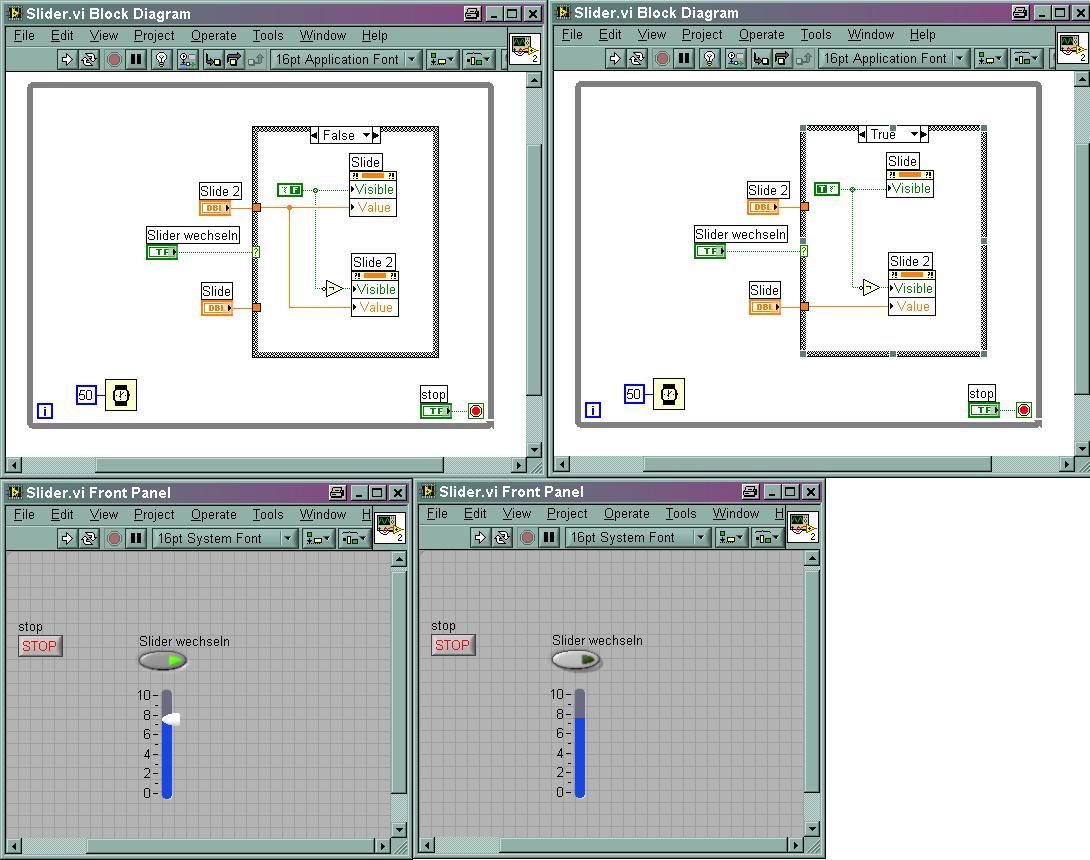Click Run Continuously in right block diagram toolbar
This screenshot has width=1090, height=860.
point(637,59)
